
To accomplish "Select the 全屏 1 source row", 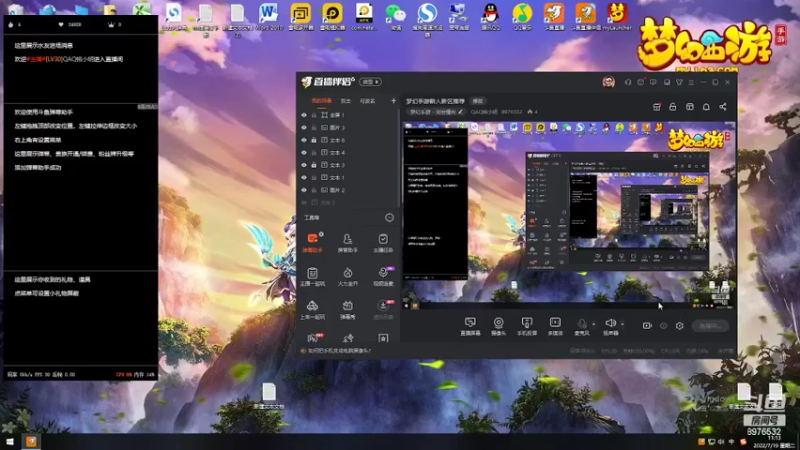I will tap(349, 115).
